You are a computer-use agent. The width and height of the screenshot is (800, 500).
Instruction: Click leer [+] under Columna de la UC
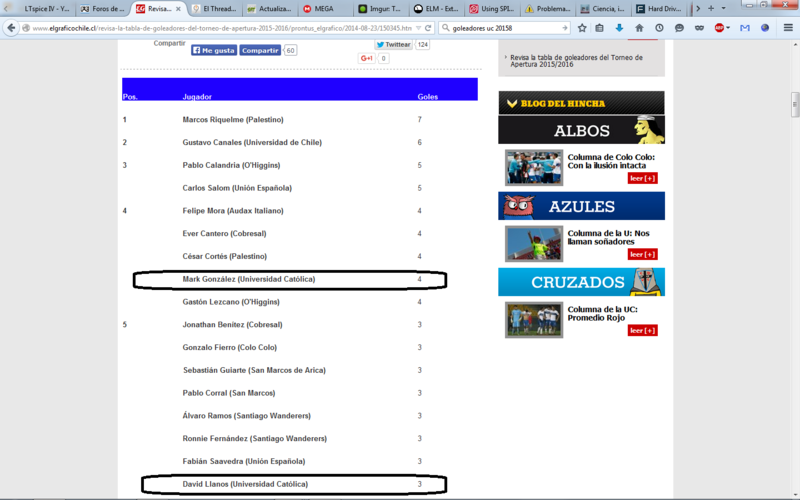click(642, 330)
